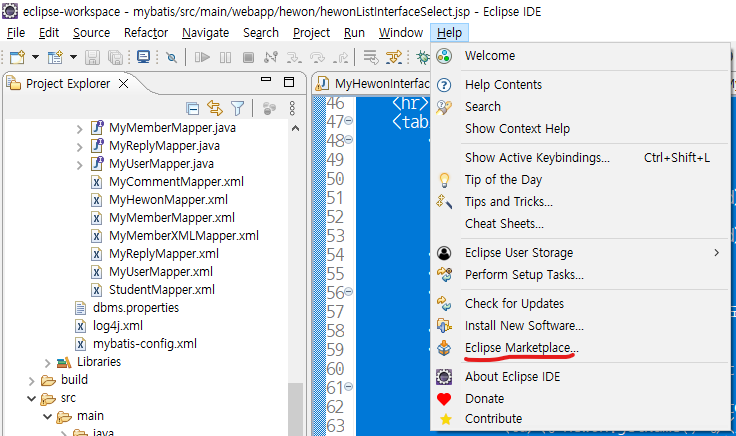The image size is (736, 436).
Task: Expand MyReplyMapper.java tree node
Action: (79, 147)
